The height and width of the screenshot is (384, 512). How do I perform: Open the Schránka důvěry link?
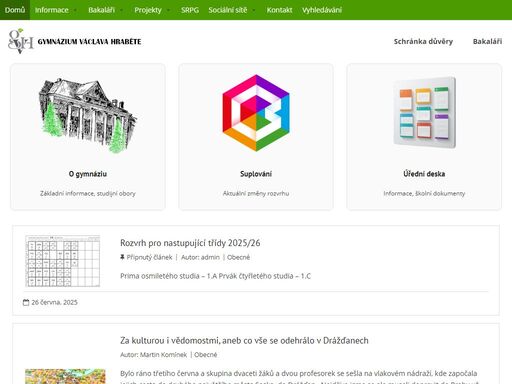(x=423, y=41)
